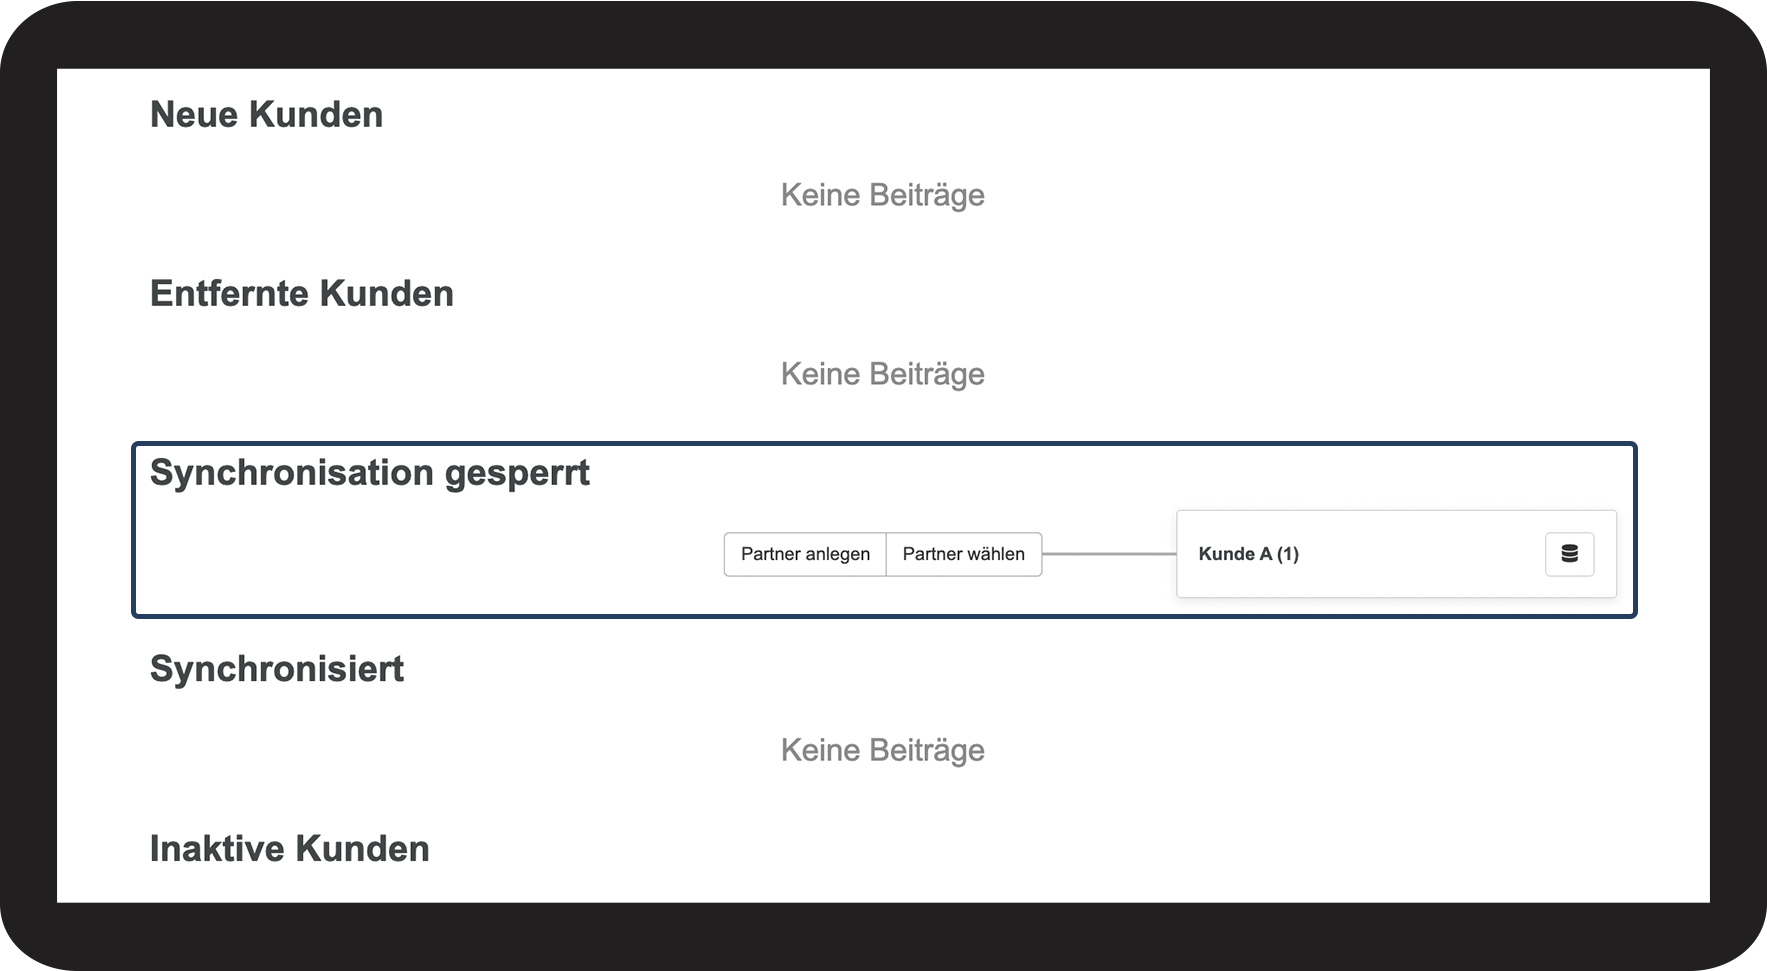This screenshot has width=1767, height=971.
Task: Click the word "Entfernte" in the second heading
Action: click(x=229, y=294)
